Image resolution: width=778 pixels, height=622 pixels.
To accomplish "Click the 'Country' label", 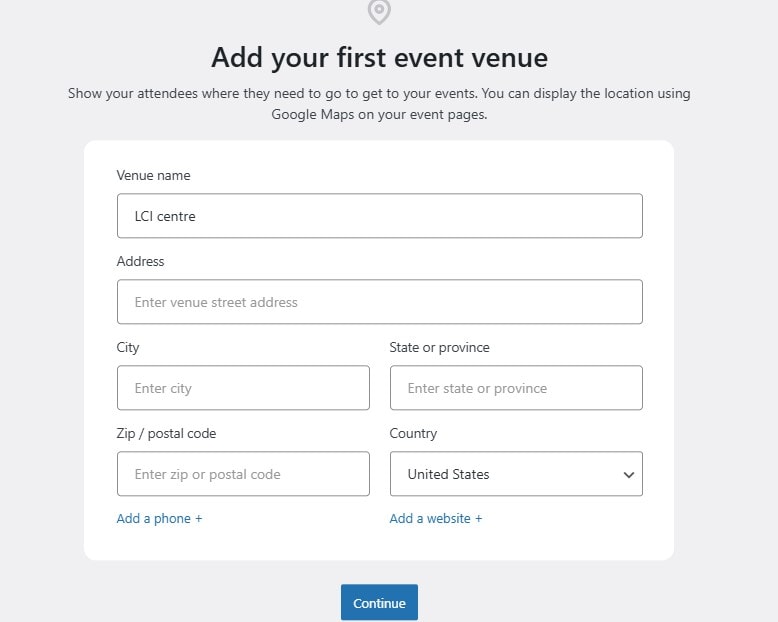I will tap(413, 434).
